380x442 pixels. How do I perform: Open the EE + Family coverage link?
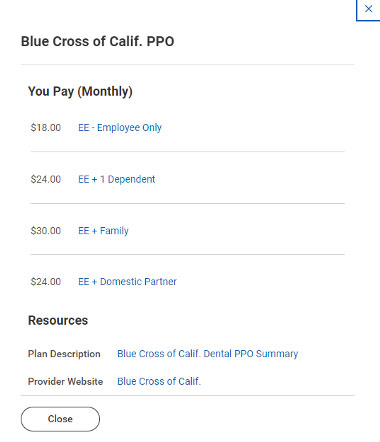pos(103,231)
